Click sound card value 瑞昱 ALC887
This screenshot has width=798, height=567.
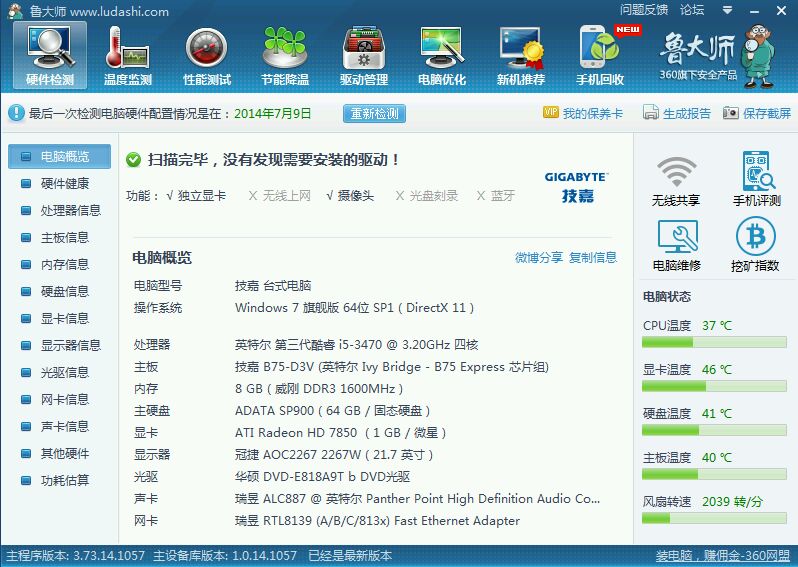coord(417,499)
